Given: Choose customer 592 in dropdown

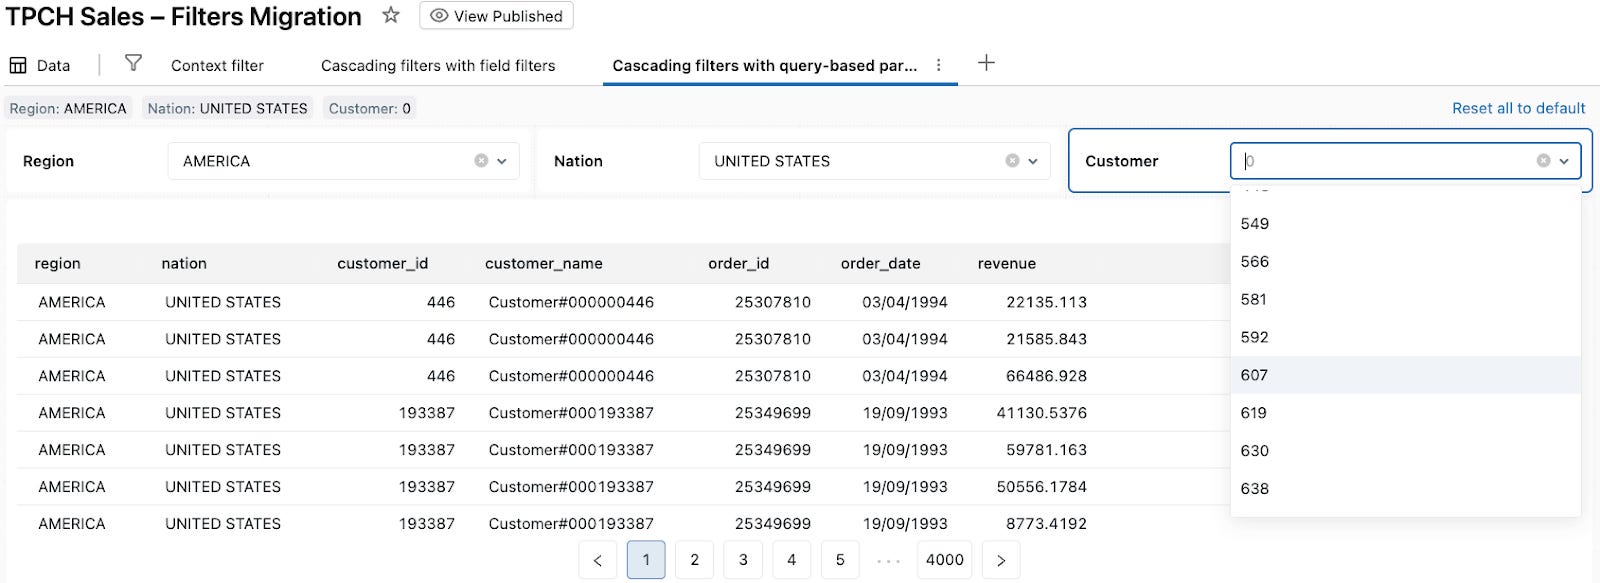Looking at the screenshot, I should [x=1405, y=338].
